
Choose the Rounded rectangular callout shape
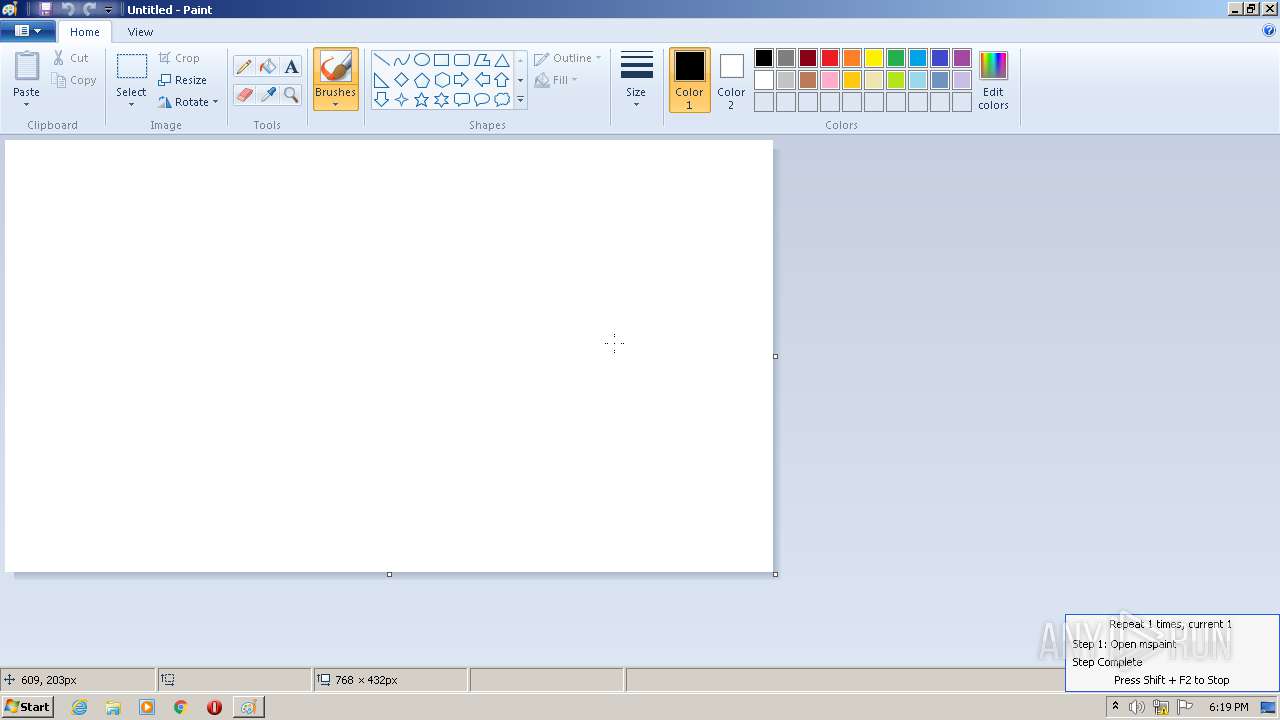(461, 100)
